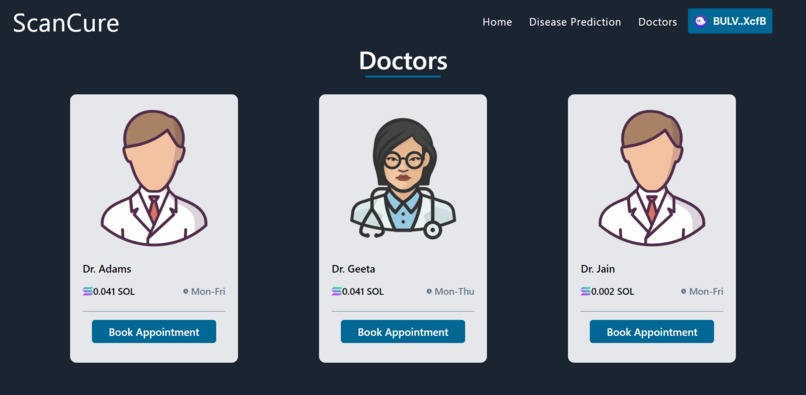Go to the Home page

pos(497,22)
